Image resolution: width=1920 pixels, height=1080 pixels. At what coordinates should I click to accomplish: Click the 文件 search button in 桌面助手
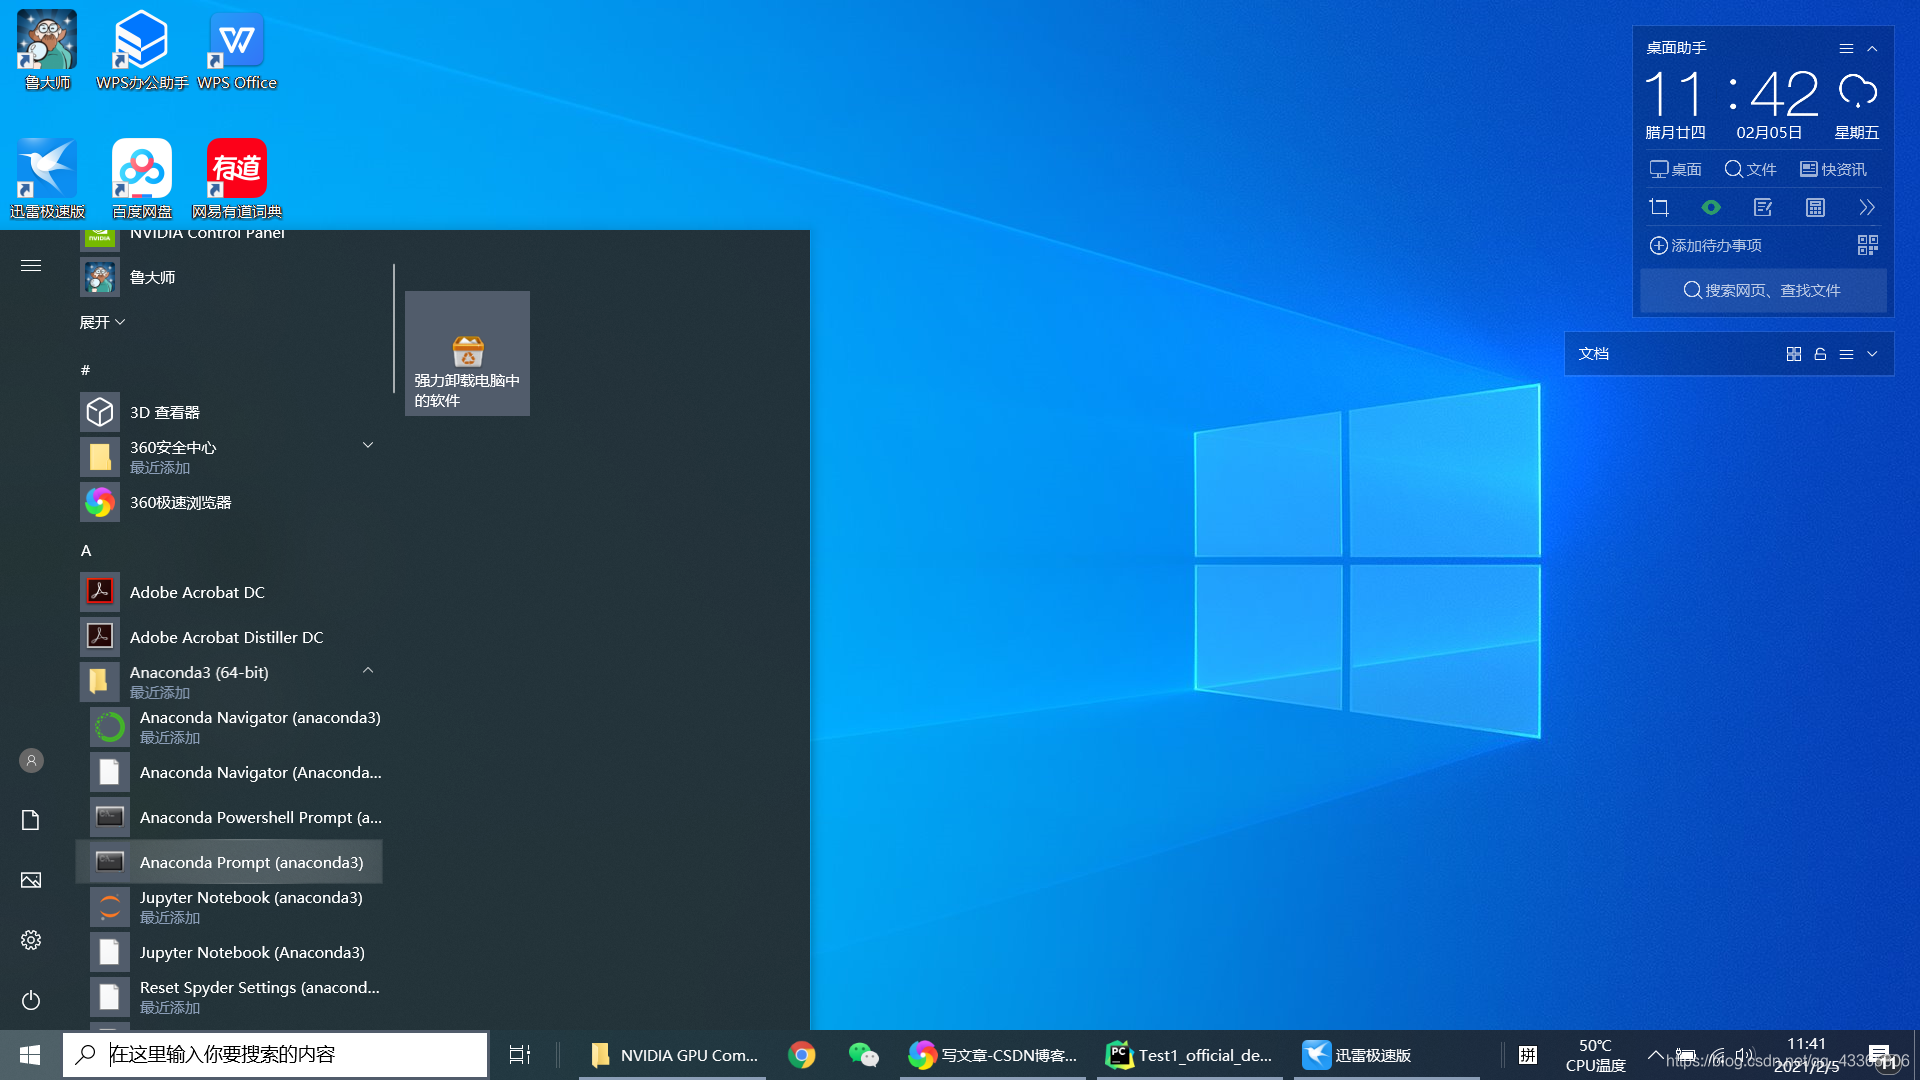(x=1750, y=169)
